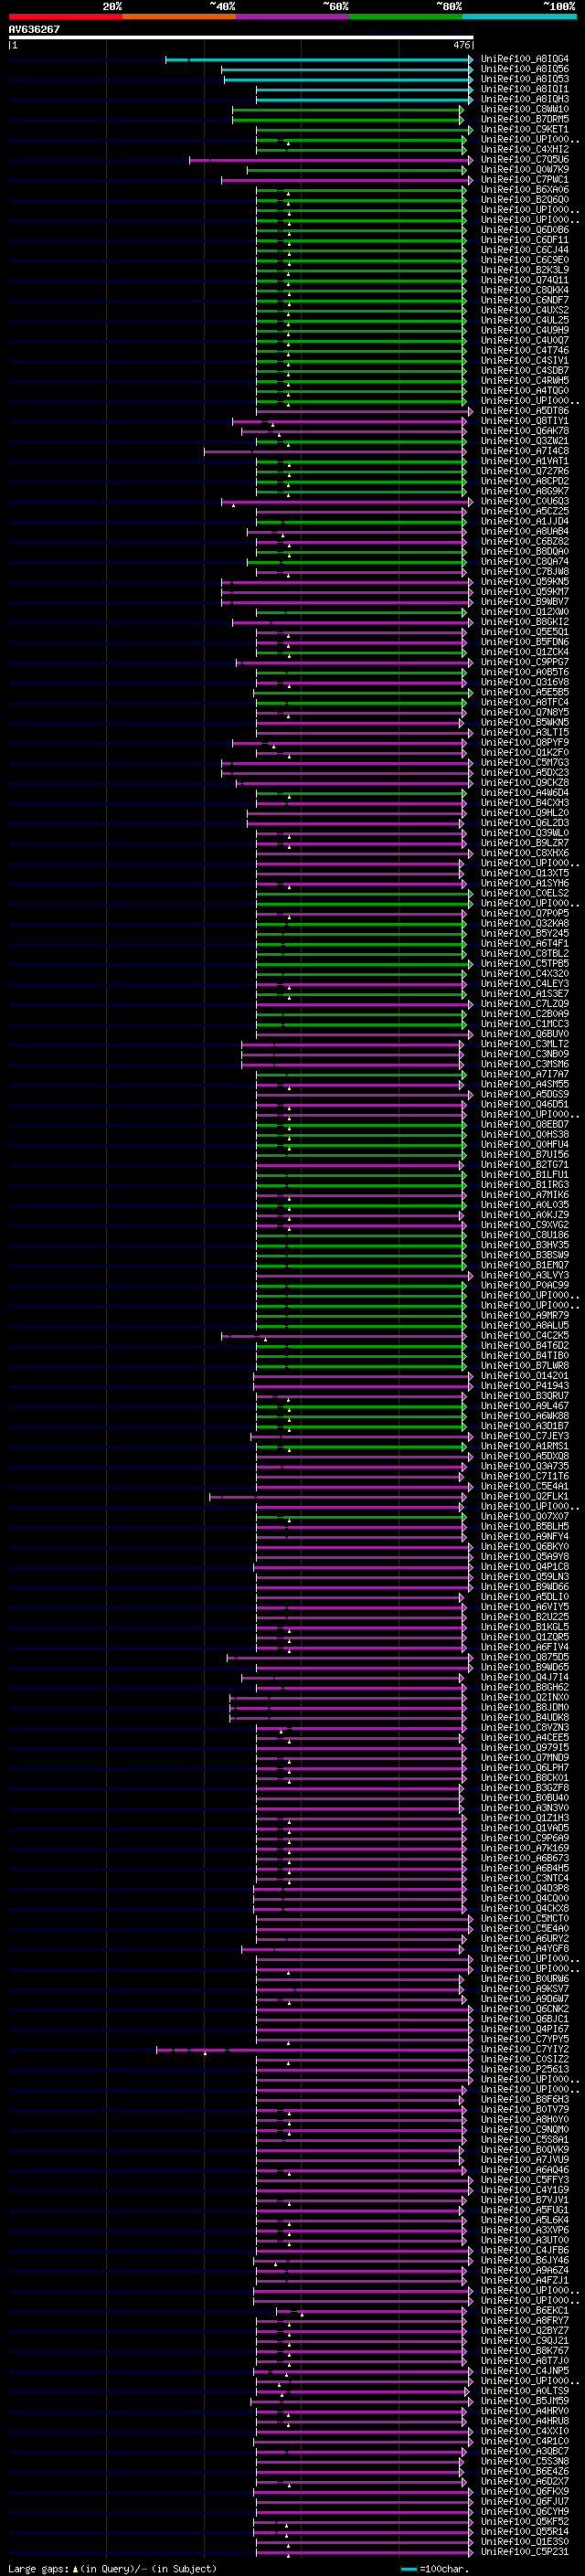585x2576 pixels.
Task: Select the UniRef100_A4HRV0 label
Action: tap(525, 2410)
